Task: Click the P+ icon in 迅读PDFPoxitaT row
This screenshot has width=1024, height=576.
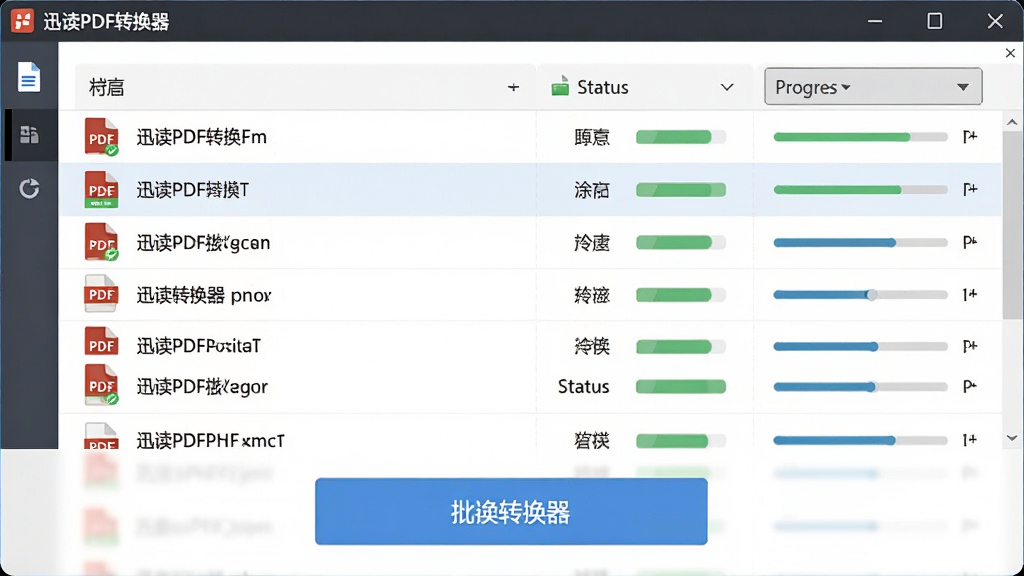Action: tap(970, 345)
